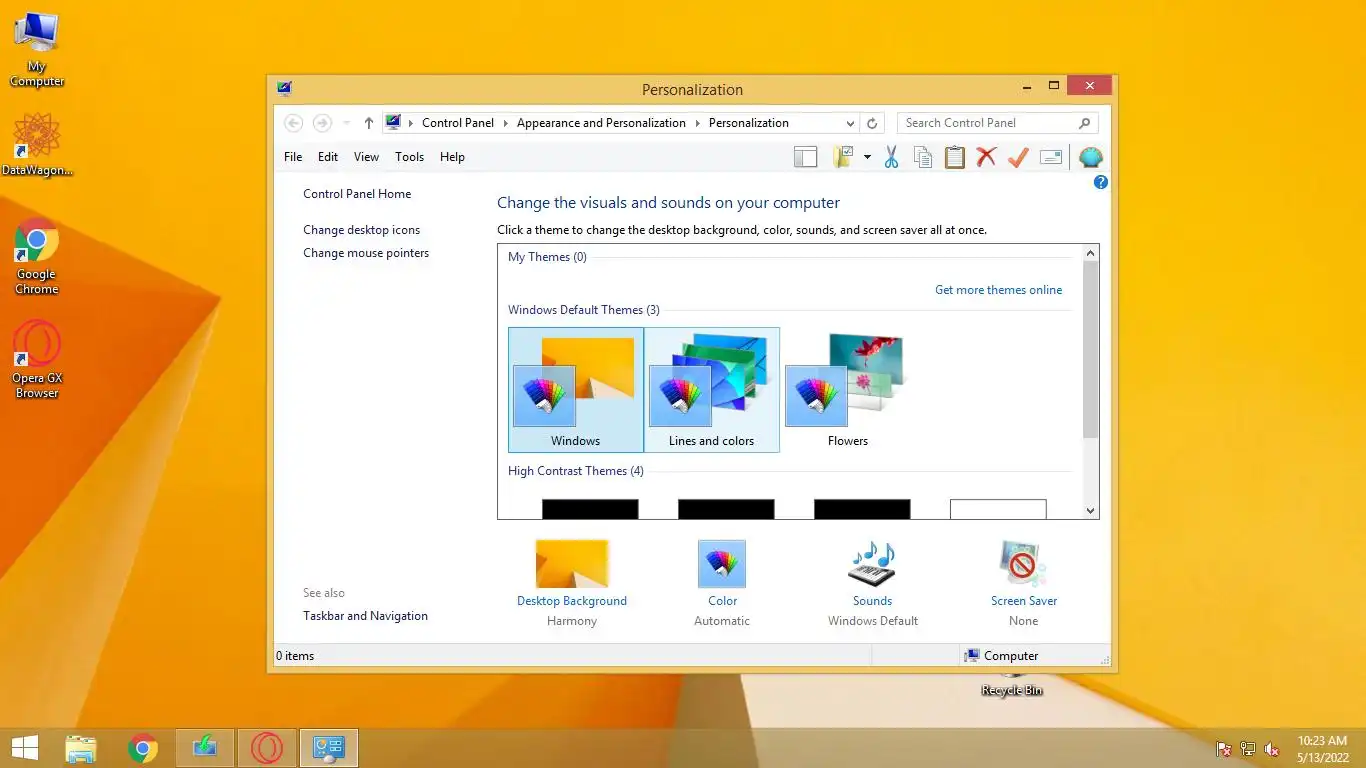Click the Personalization title bar window icon
Image resolution: width=1366 pixels, height=768 pixels.
click(x=285, y=89)
